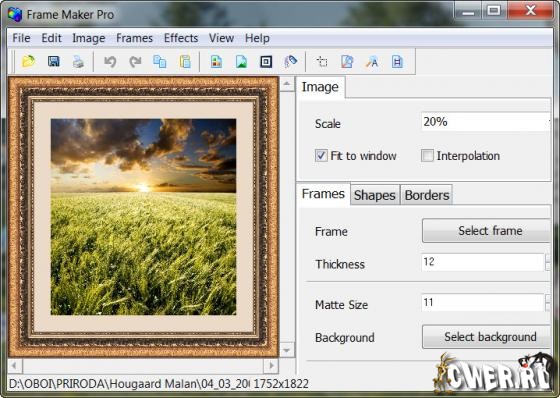This screenshot has height=398, width=560.
Task: Click the Thickness field showing 12
Action: pyautogui.click(x=482, y=262)
